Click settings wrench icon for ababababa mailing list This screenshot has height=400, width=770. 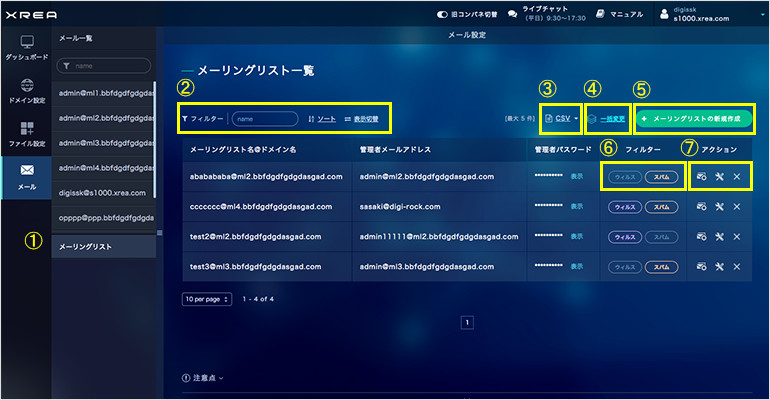[x=719, y=177]
